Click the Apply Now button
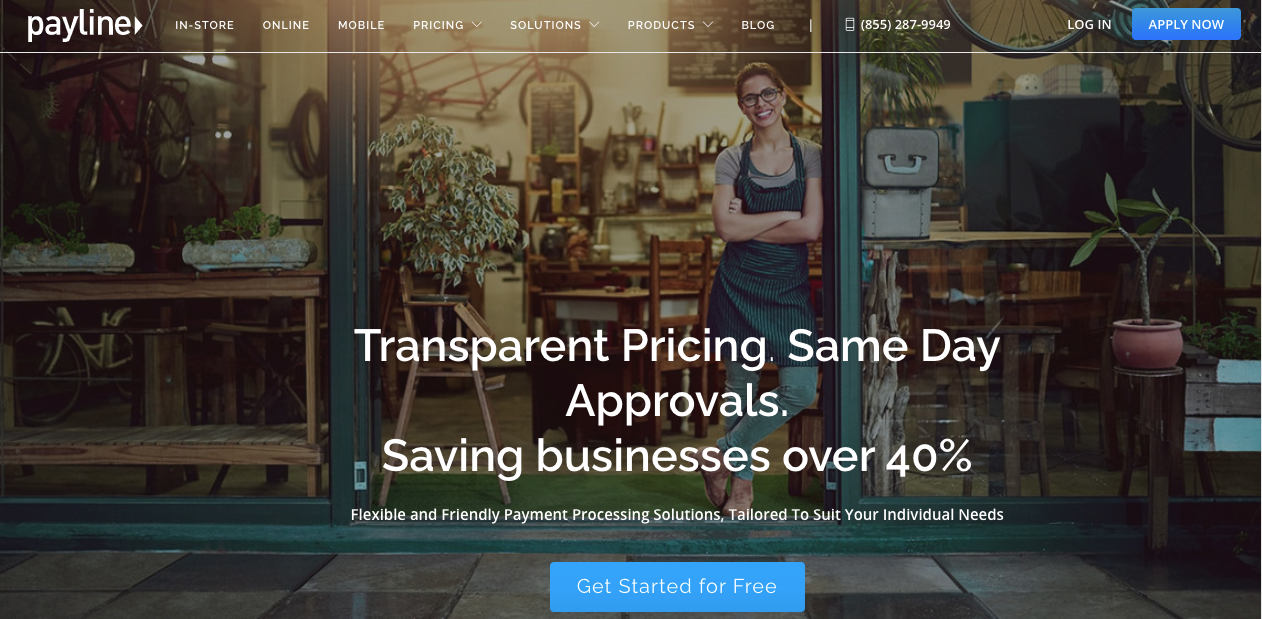1262x619 pixels. click(x=1186, y=24)
